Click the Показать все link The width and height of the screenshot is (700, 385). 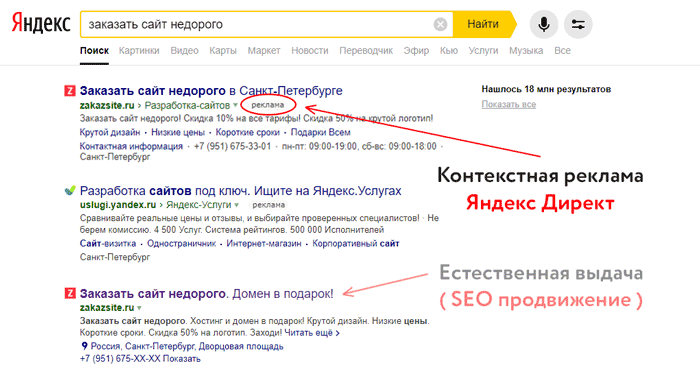[x=508, y=104]
